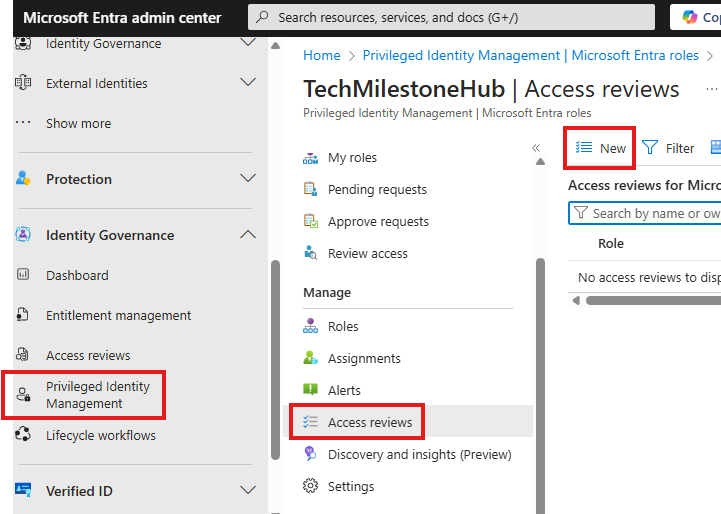Open the Roles menu item
This screenshot has width=721, height=514.
[x=342, y=326]
